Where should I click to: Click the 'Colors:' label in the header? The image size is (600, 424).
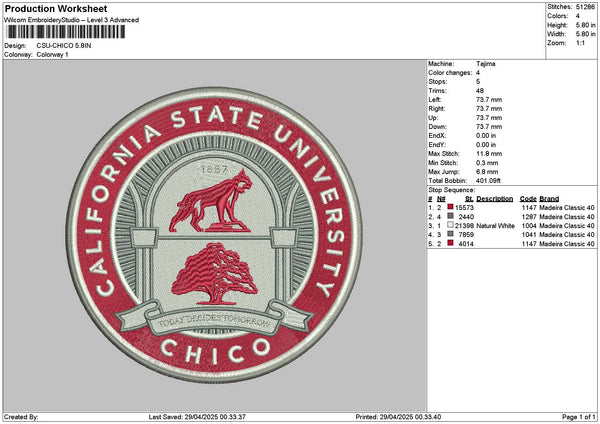(558, 16)
